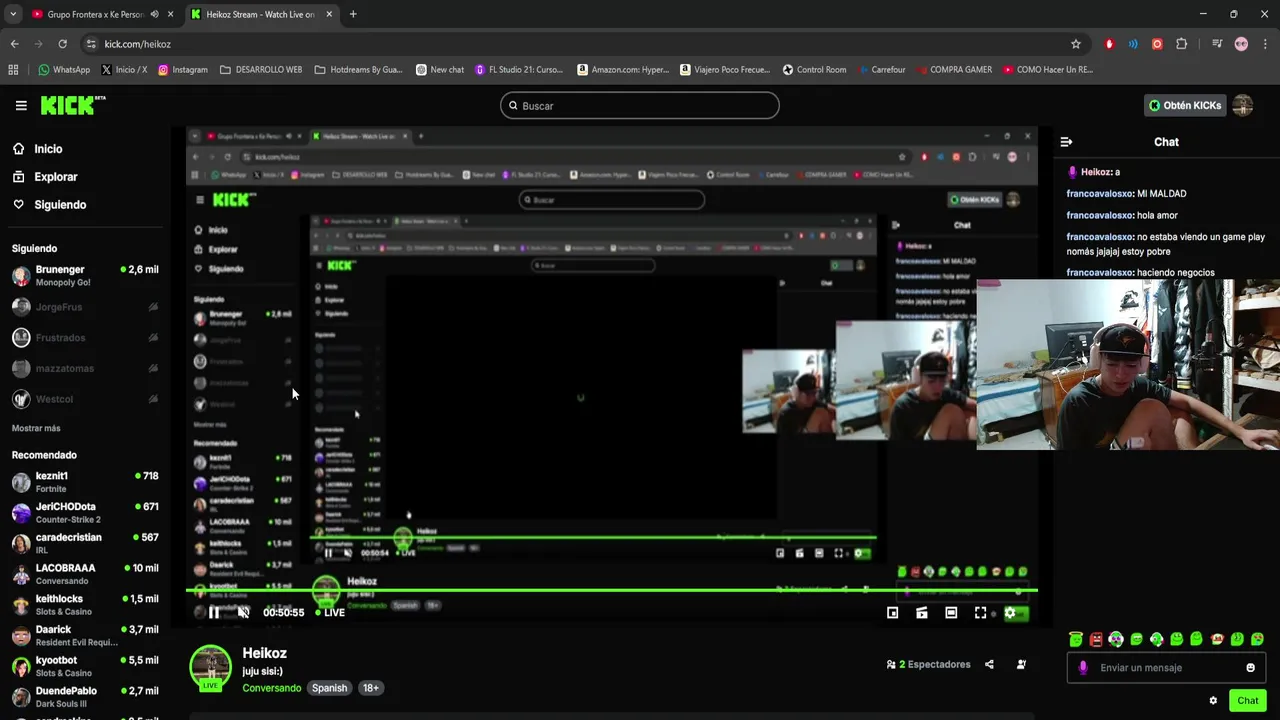Insert the first green emote in chat
1280x720 pixels.
[x=1075, y=639]
